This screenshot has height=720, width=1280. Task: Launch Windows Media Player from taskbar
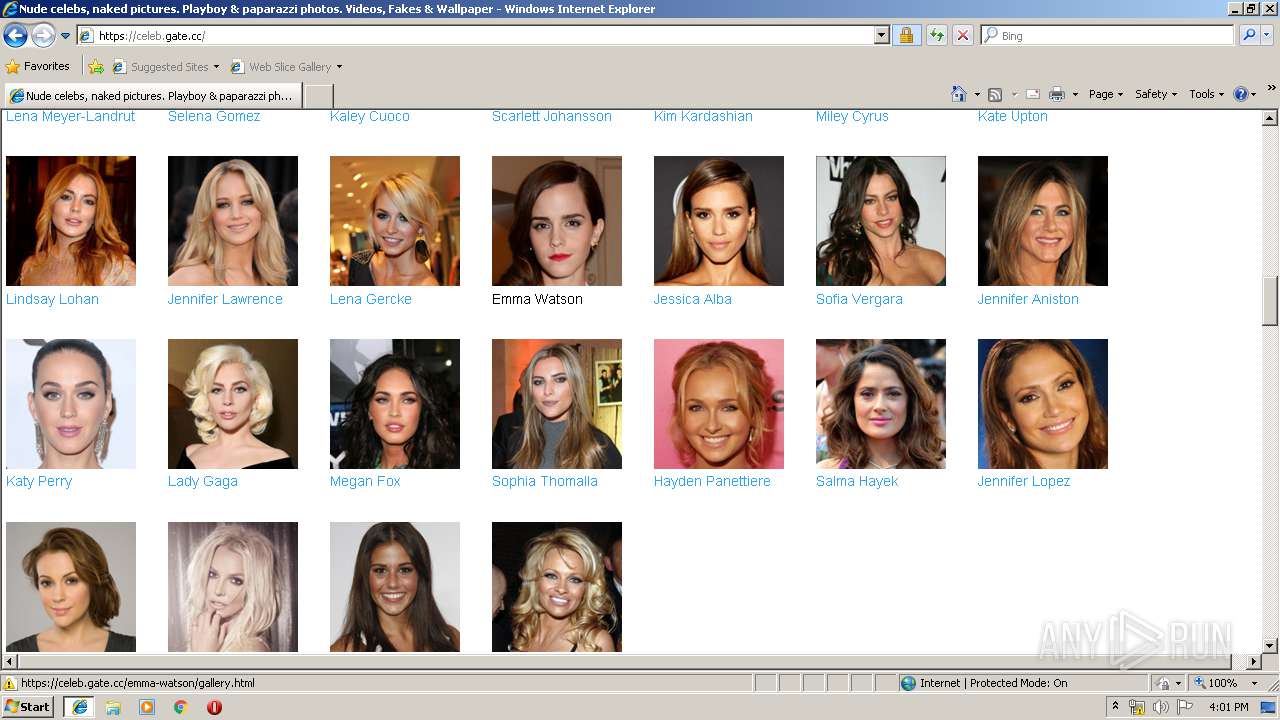pos(147,707)
